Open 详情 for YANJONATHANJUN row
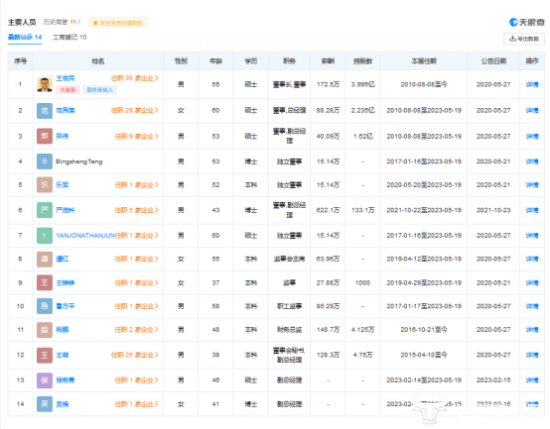The width and height of the screenshot is (550, 429). click(x=532, y=235)
